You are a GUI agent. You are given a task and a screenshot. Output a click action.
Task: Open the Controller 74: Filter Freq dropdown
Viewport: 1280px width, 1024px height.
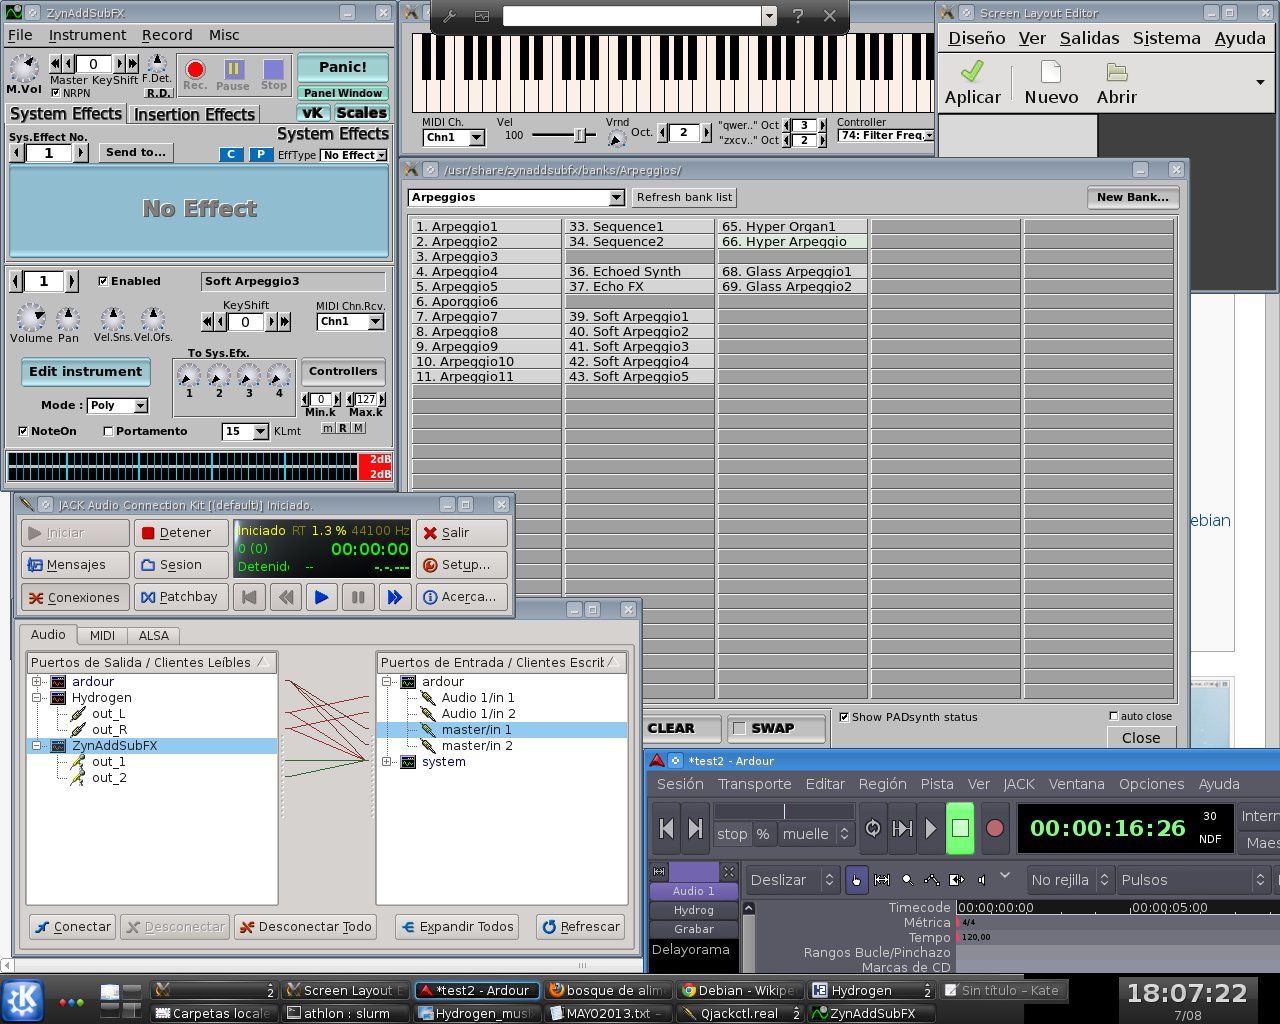click(x=886, y=135)
